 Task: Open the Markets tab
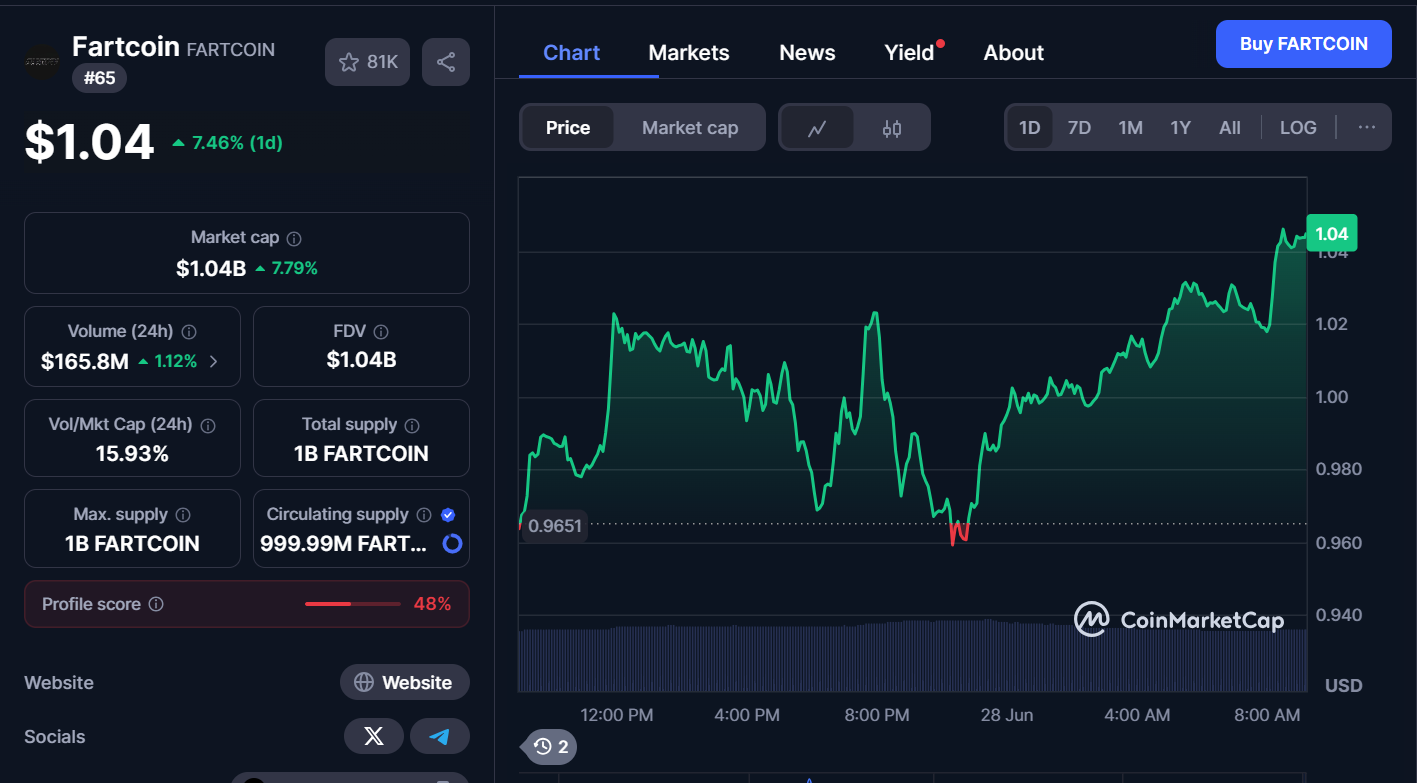point(689,53)
